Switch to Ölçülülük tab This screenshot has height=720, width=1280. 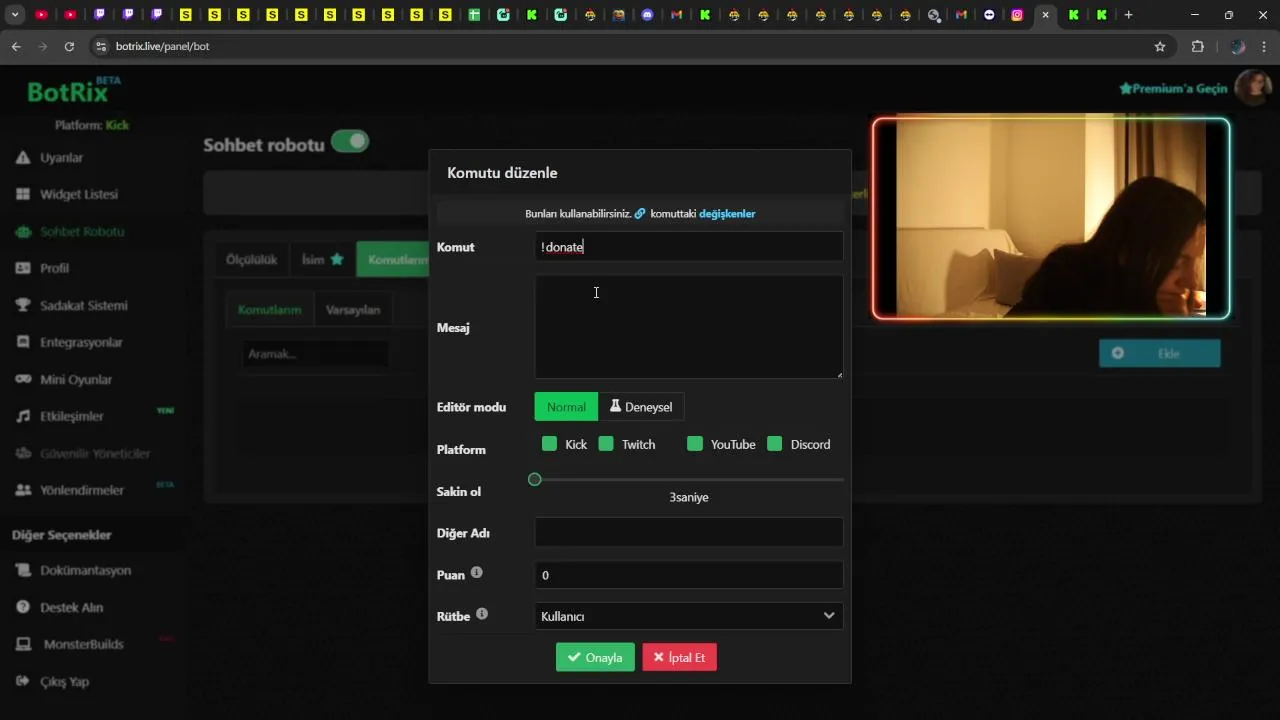tap(251, 259)
